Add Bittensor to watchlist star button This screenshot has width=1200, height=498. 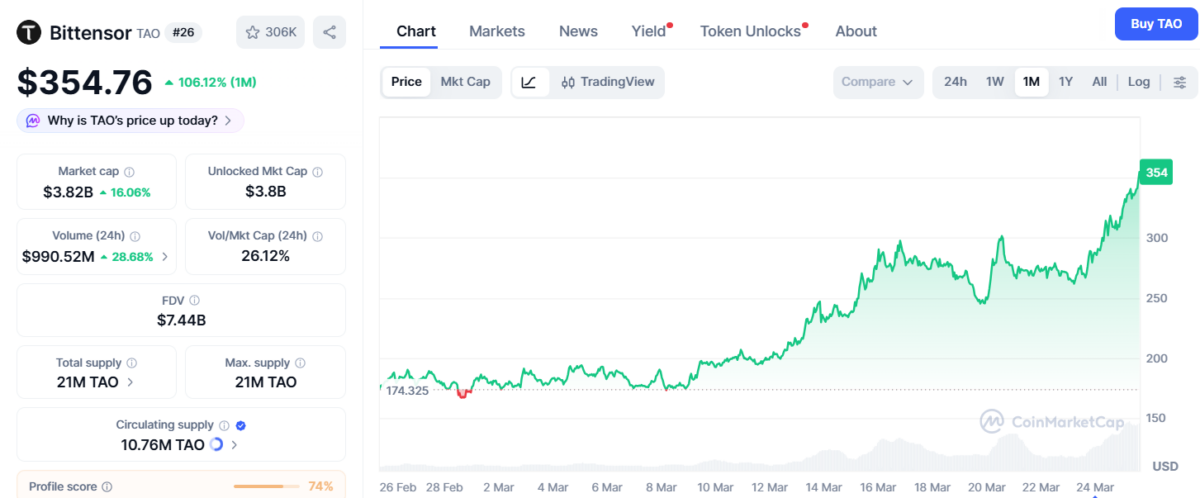click(270, 32)
